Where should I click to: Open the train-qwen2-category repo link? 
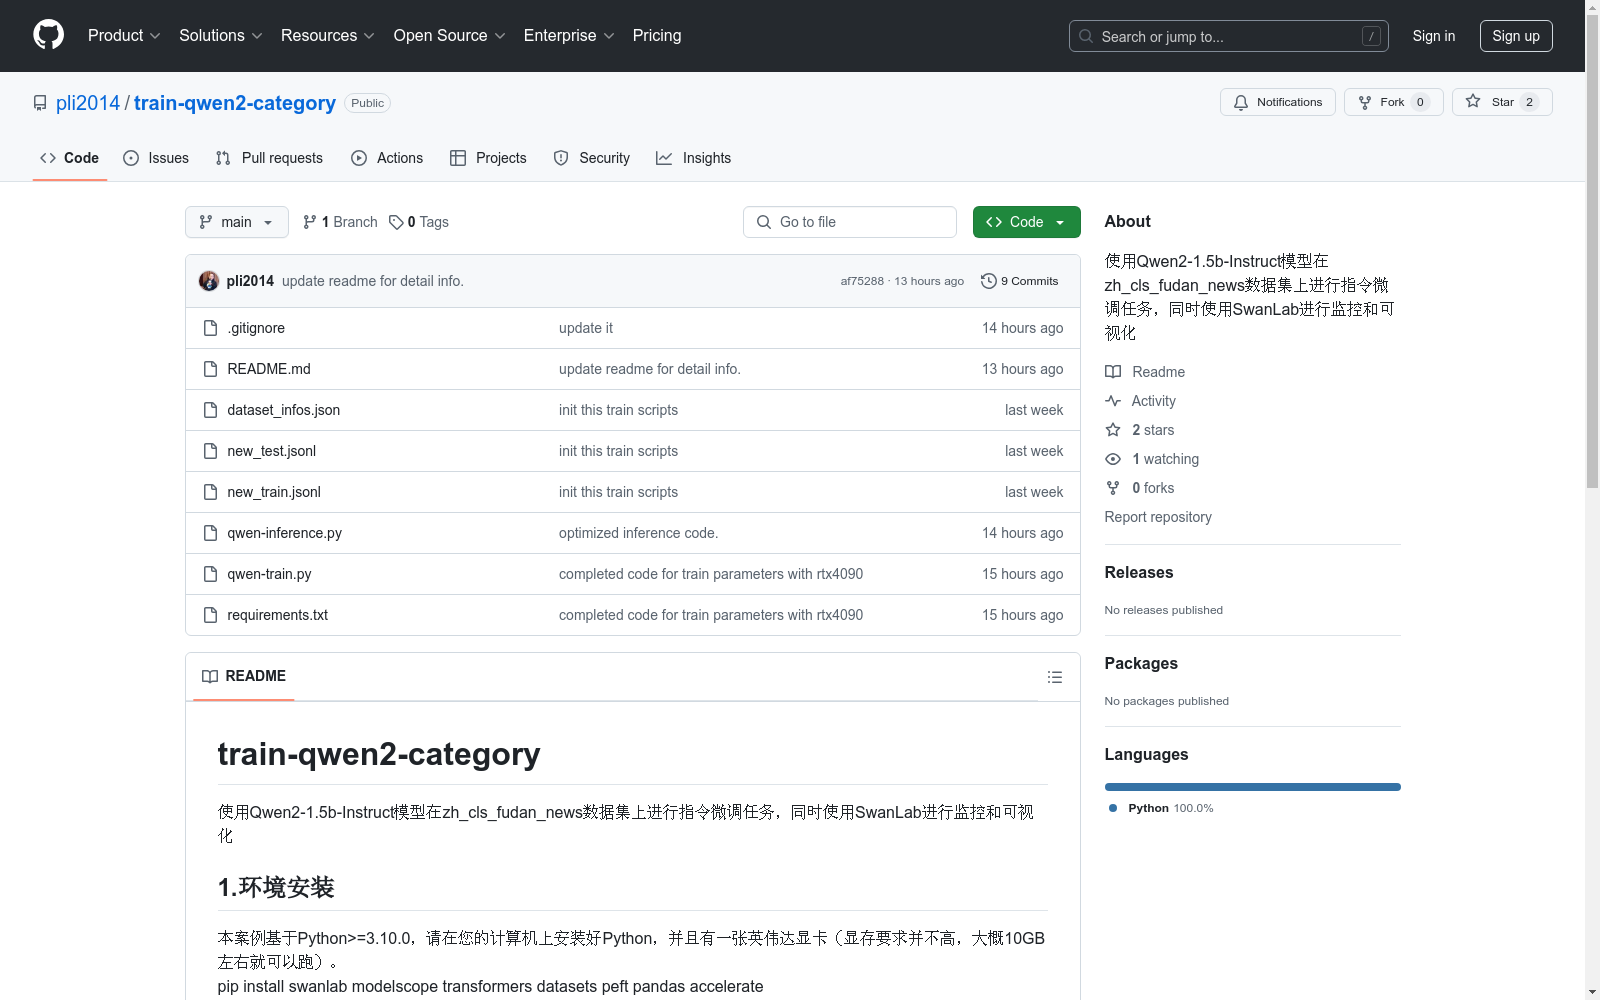click(x=235, y=103)
